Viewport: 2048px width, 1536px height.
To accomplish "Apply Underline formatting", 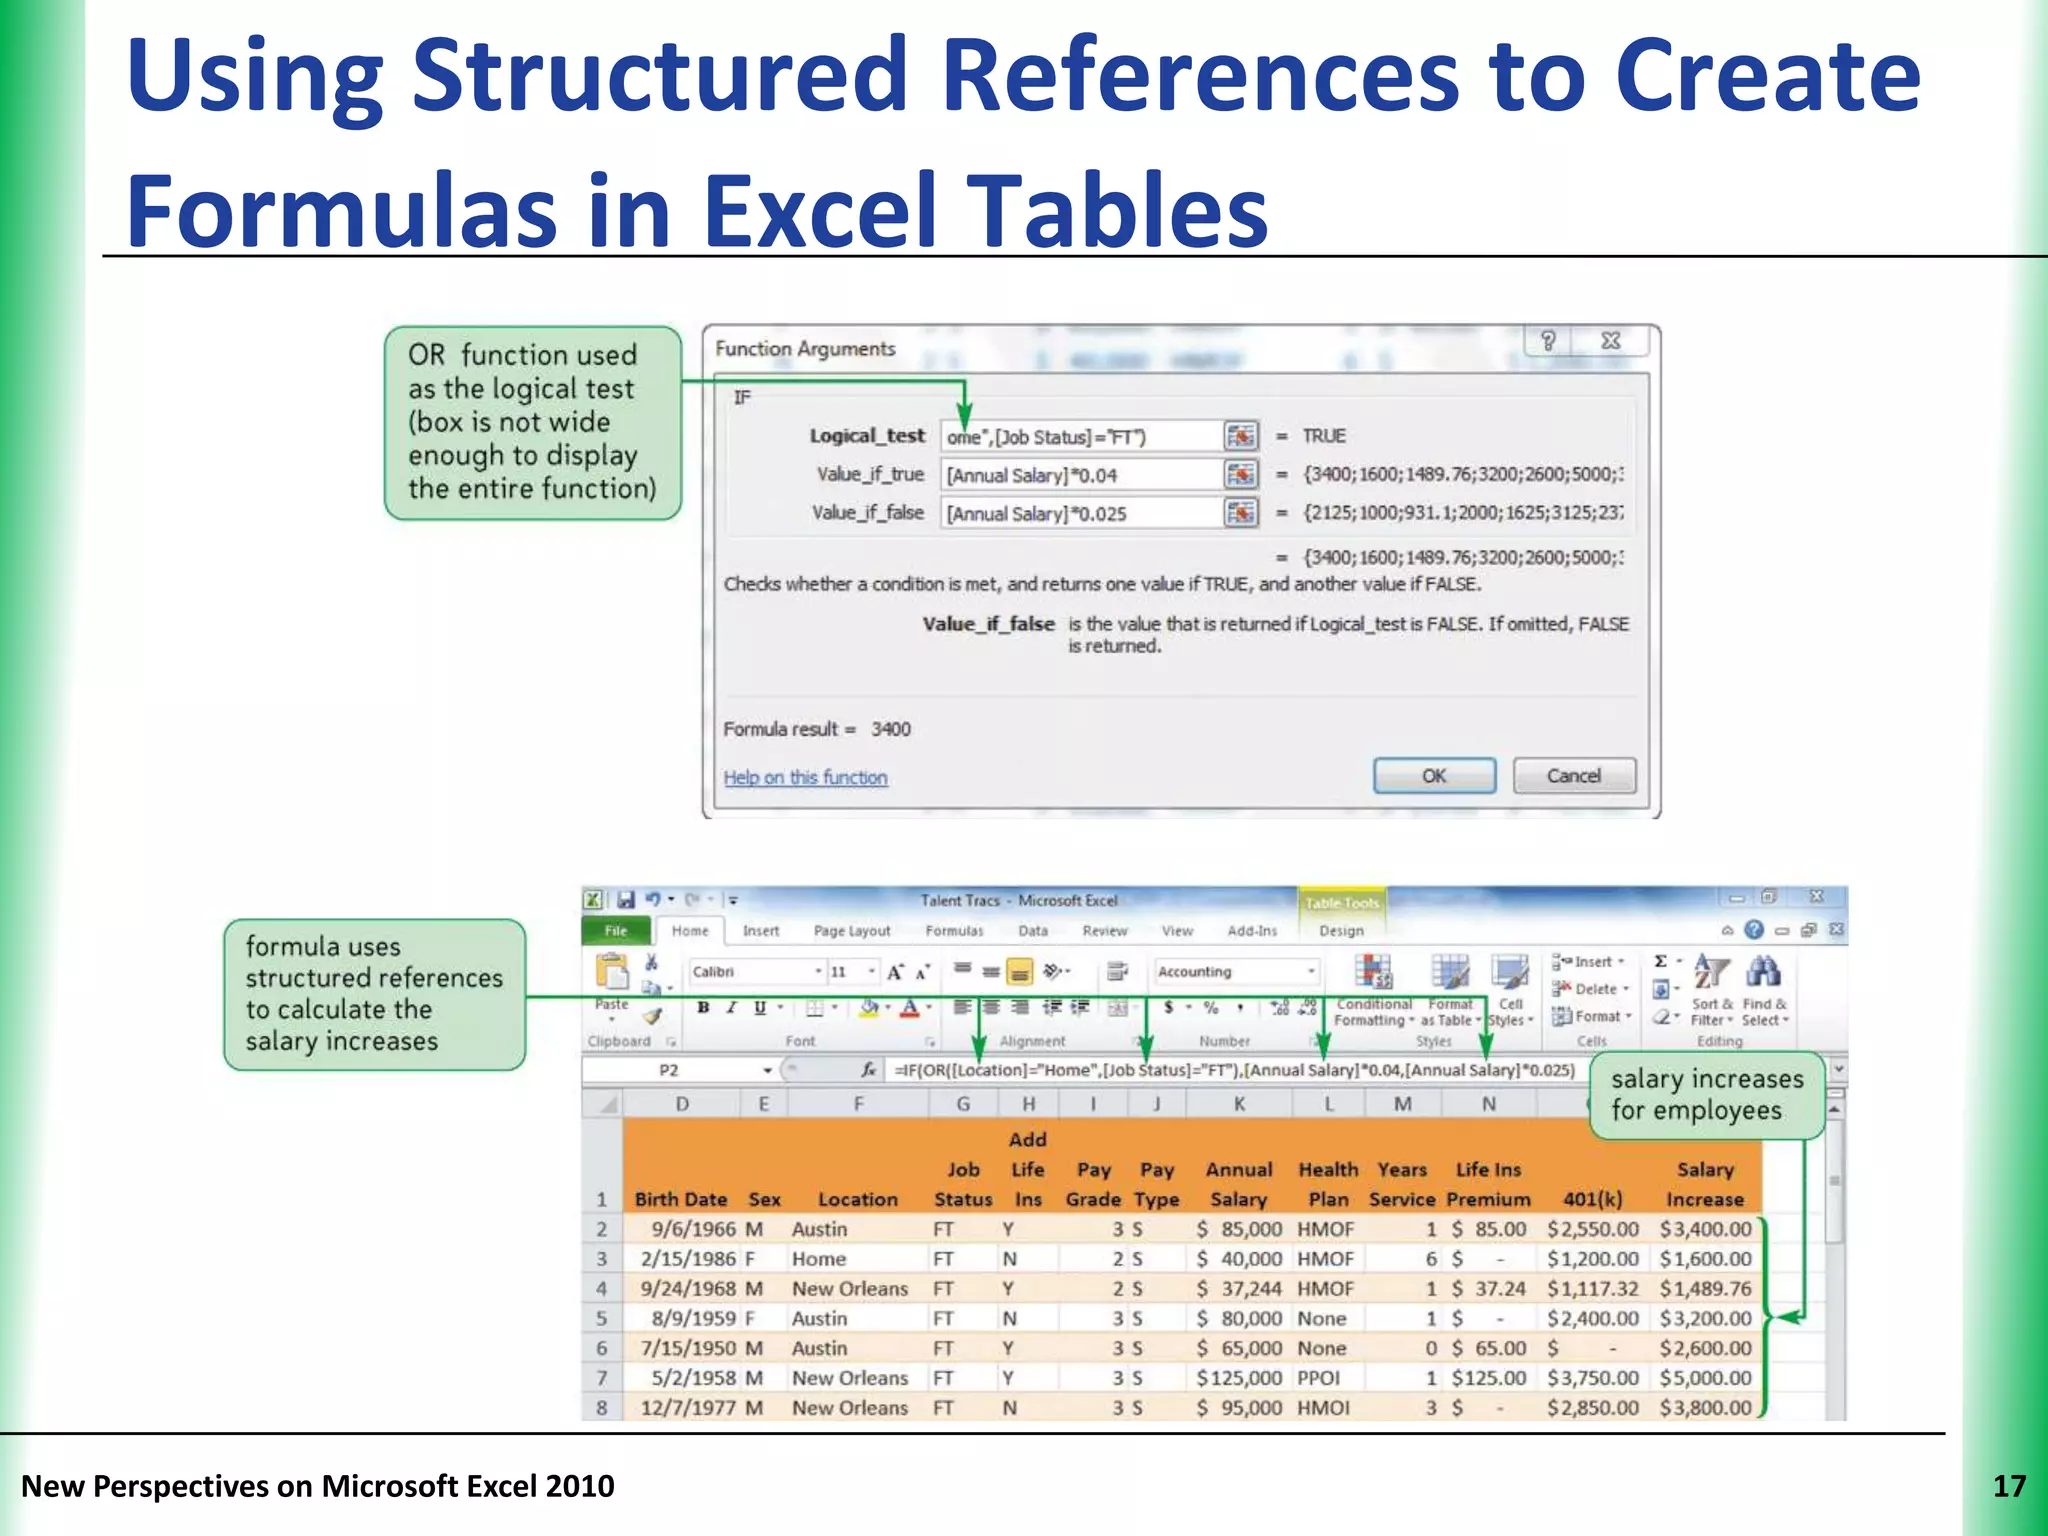I will click(760, 1008).
